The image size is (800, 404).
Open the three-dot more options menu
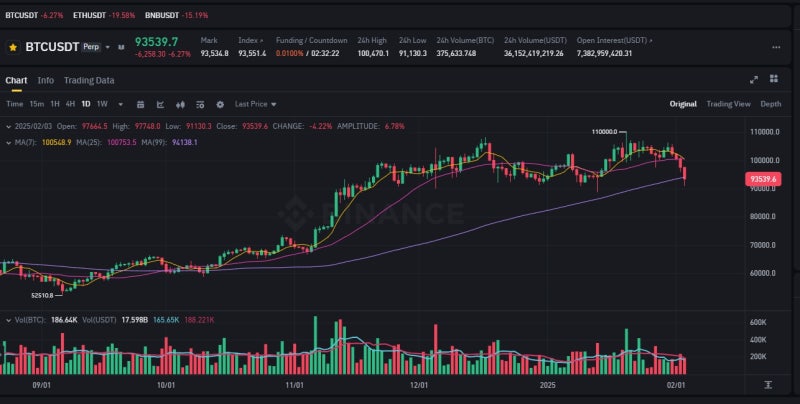(x=776, y=46)
